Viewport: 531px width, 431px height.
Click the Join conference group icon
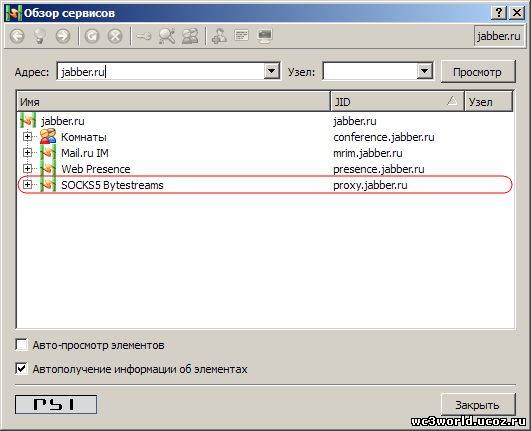(190, 36)
